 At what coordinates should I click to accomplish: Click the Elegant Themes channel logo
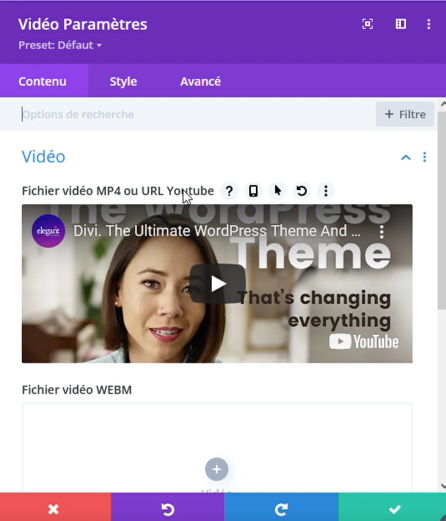(48, 231)
